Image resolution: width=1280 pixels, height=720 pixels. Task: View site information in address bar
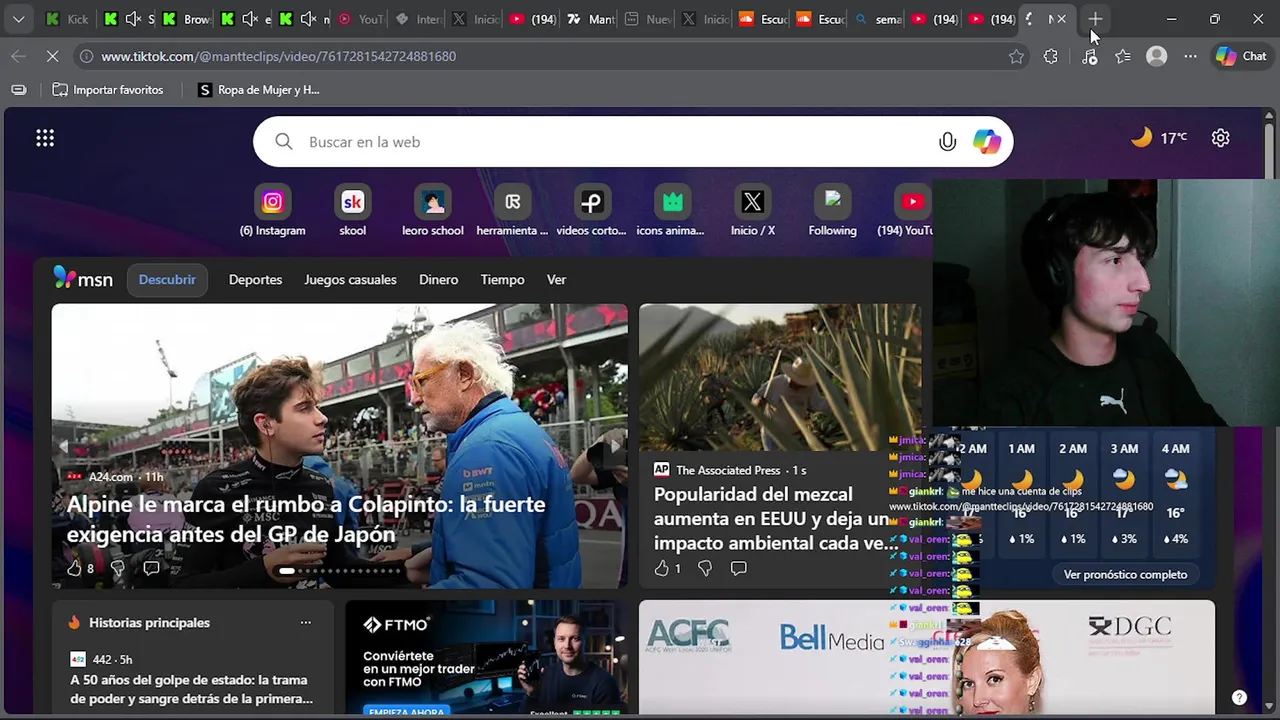86,57
